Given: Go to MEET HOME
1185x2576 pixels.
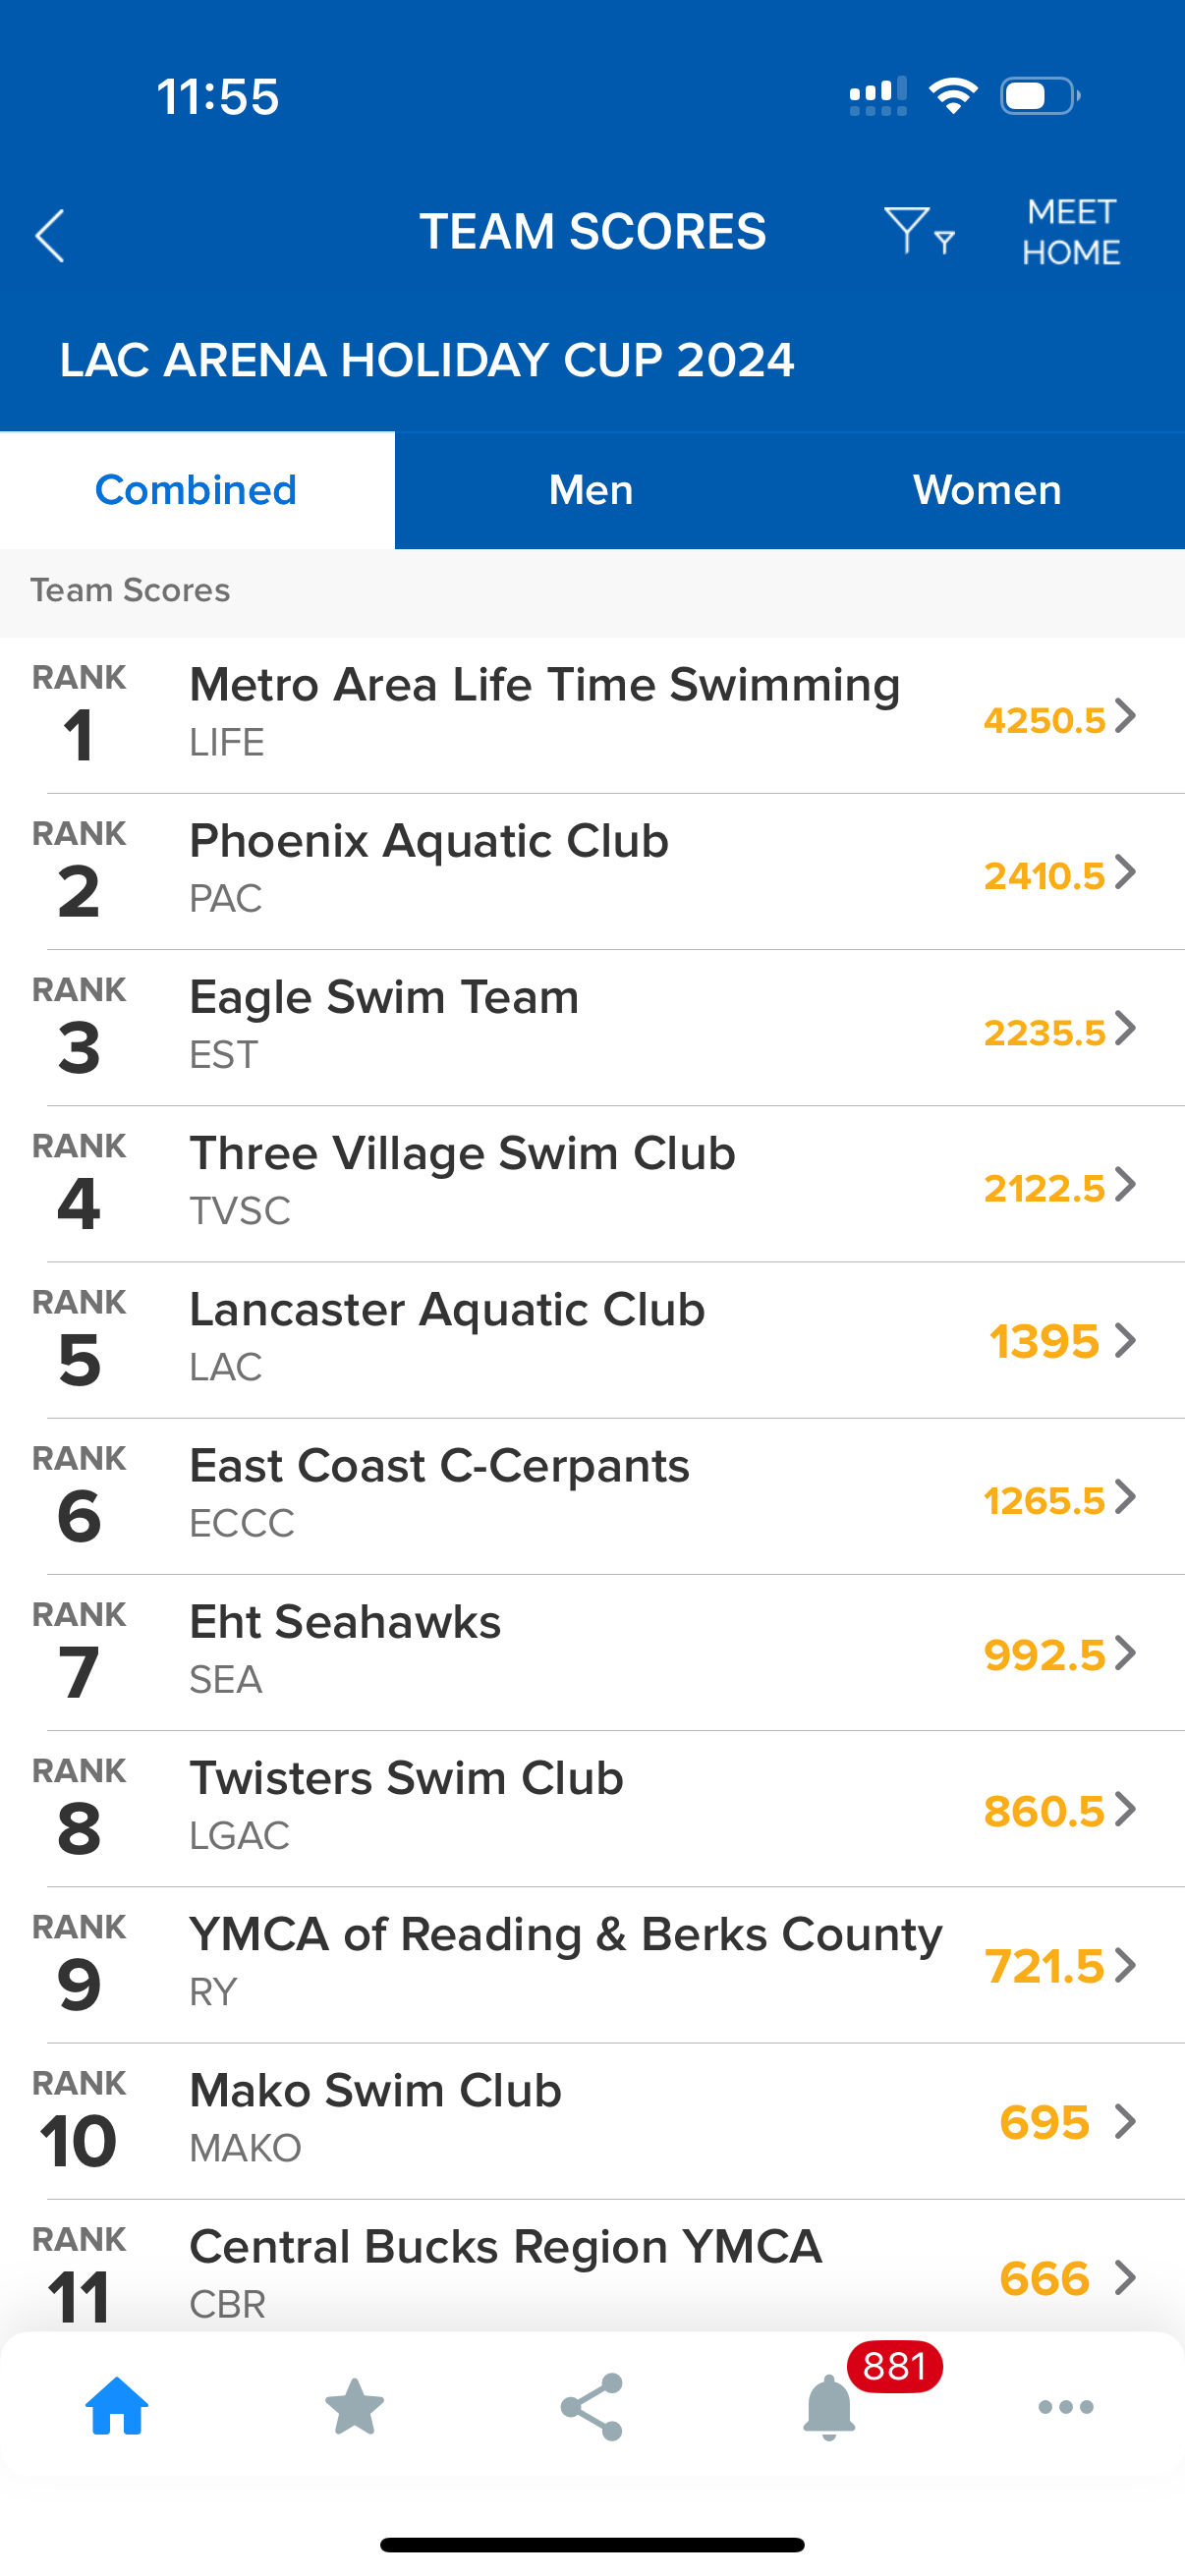Looking at the screenshot, I should [x=1071, y=232].
